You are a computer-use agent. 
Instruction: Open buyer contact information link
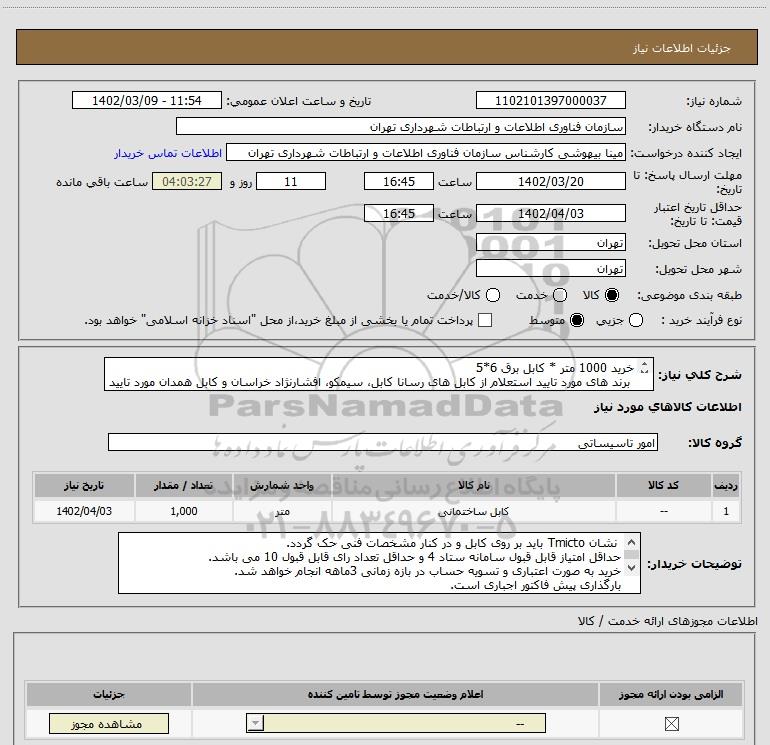point(168,153)
